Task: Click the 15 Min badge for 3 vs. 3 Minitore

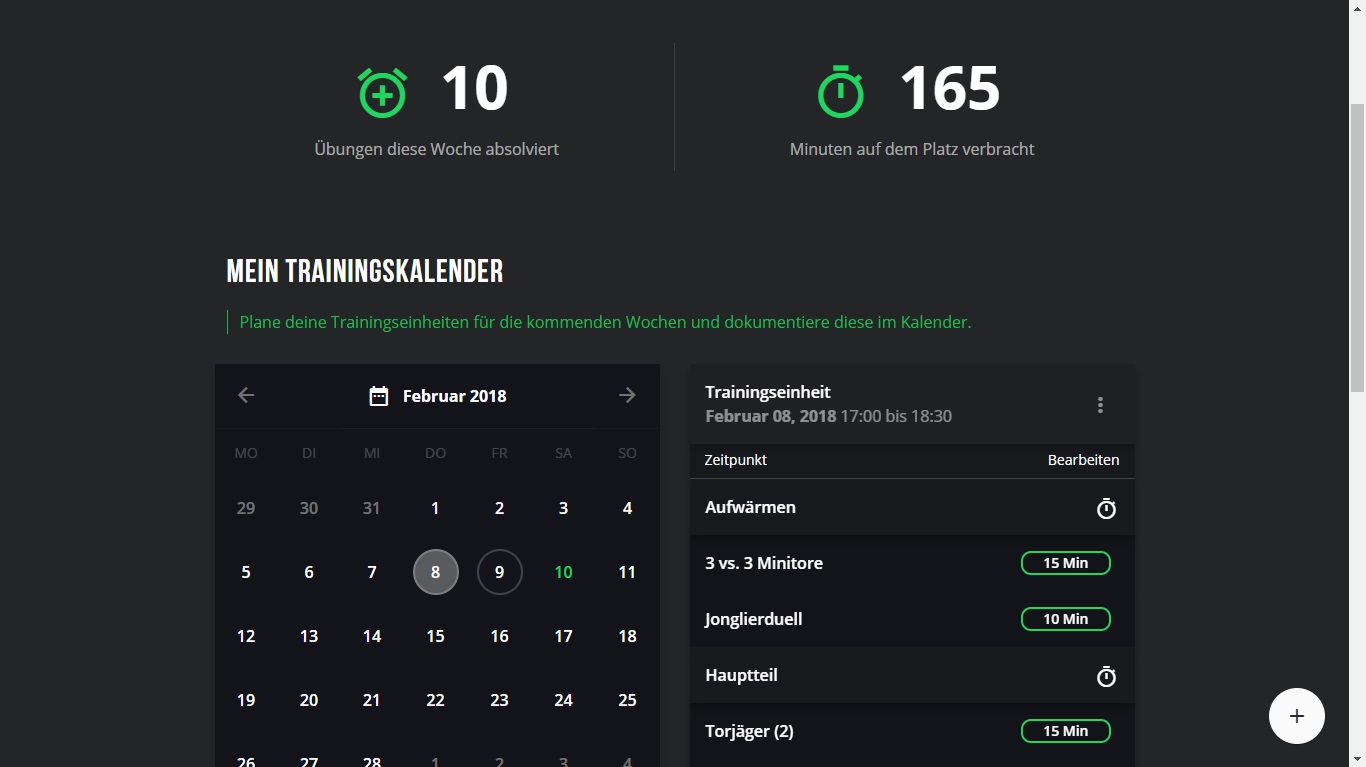Action: point(1065,563)
